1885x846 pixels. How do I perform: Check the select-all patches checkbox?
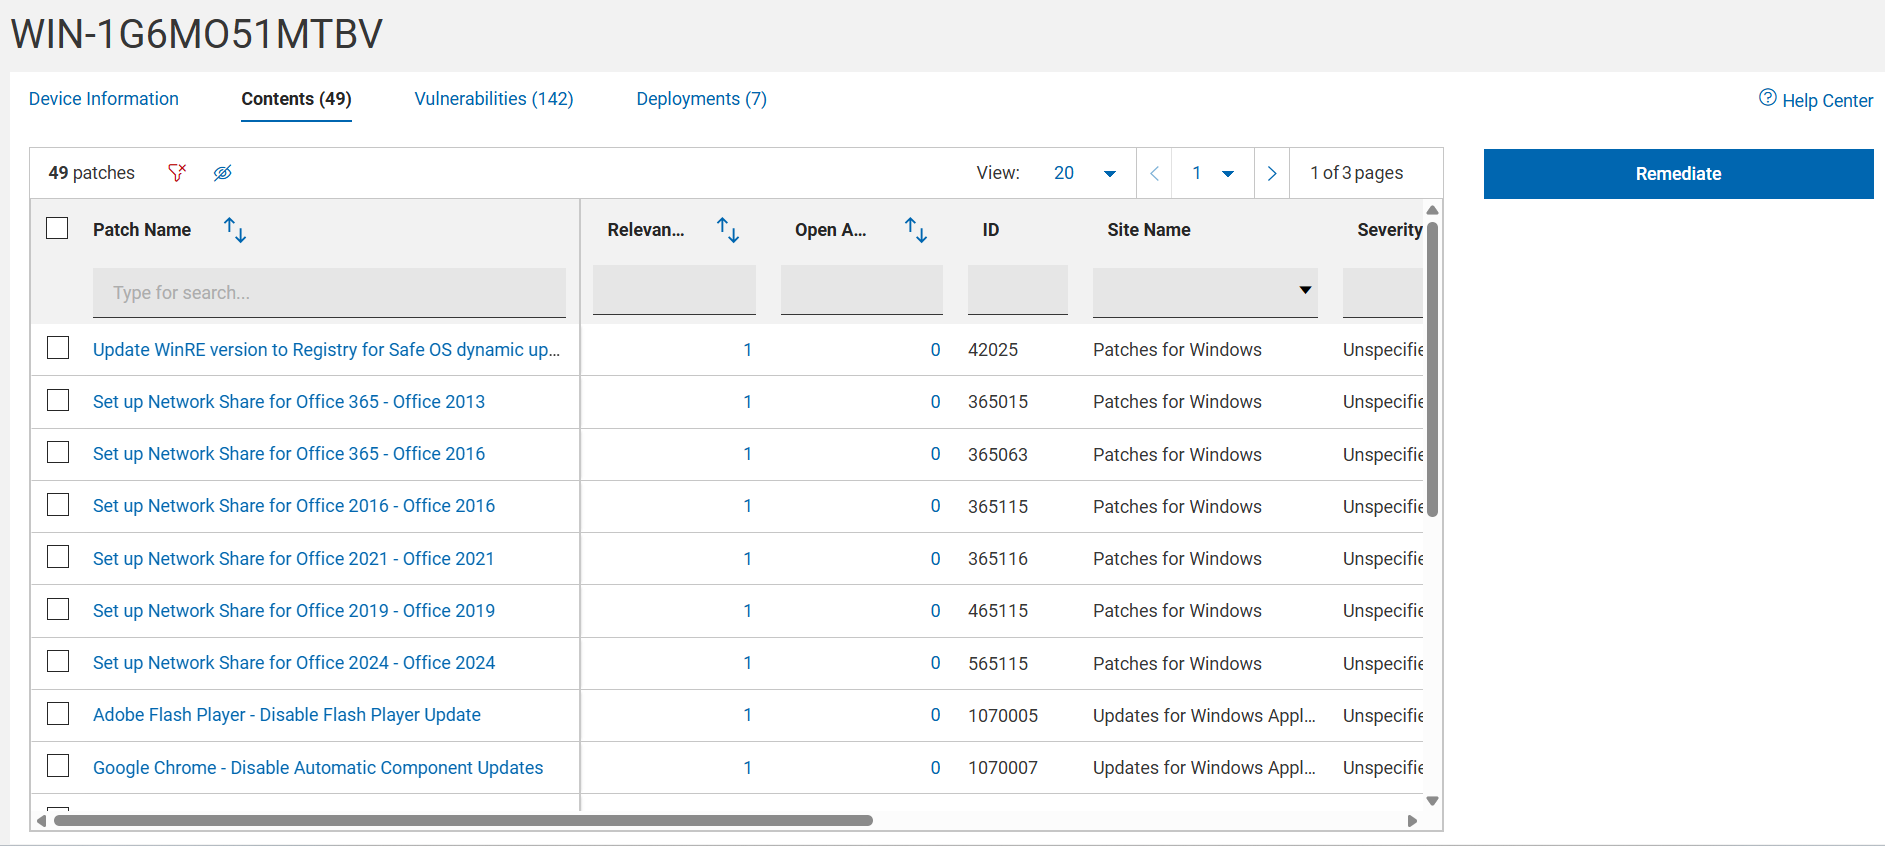[58, 229]
